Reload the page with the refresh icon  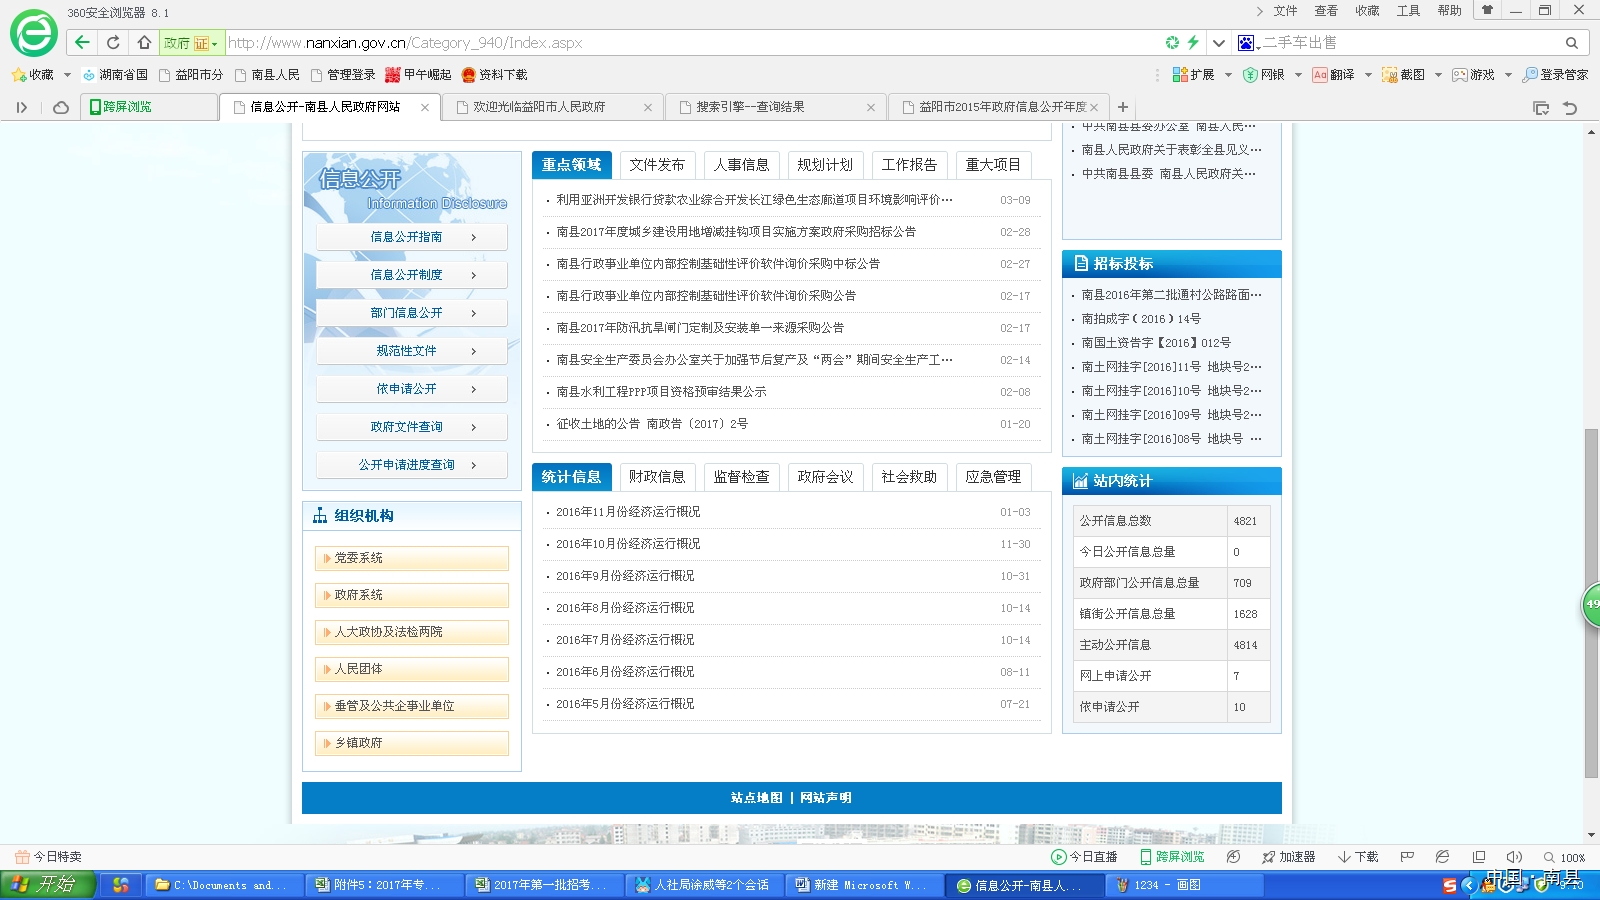(x=113, y=42)
